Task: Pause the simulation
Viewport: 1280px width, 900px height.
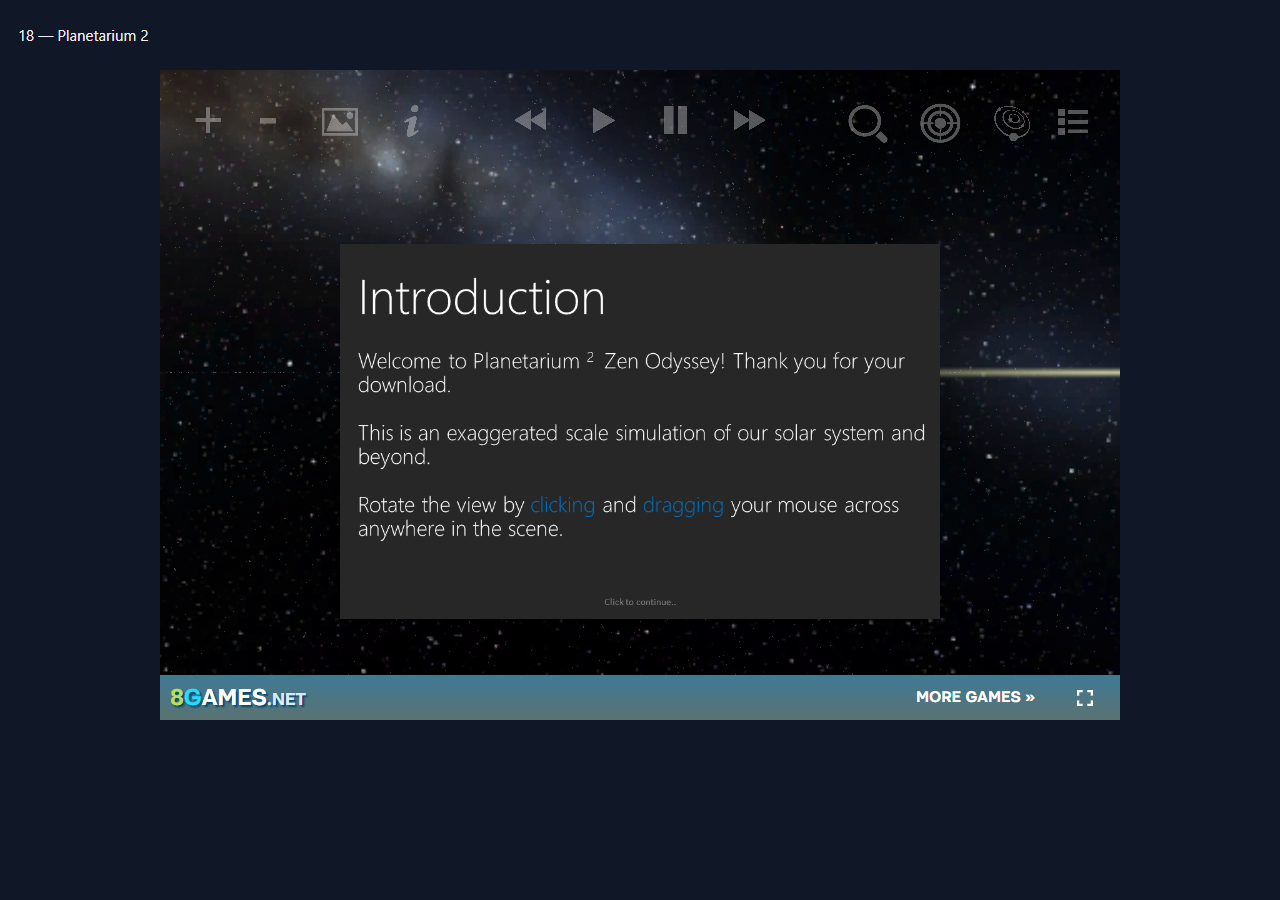Action: pos(675,120)
